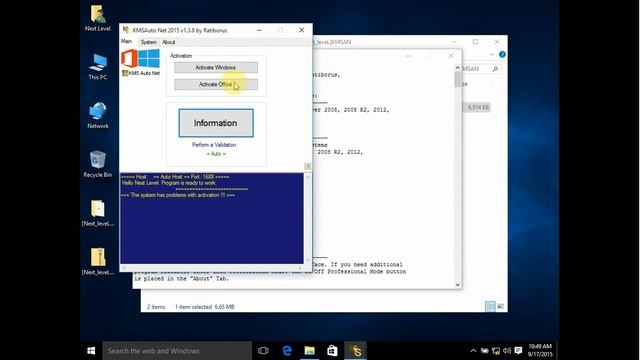Select the Recycle Bin desktop icon
The height and width of the screenshot is (360, 640).
[98, 164]
